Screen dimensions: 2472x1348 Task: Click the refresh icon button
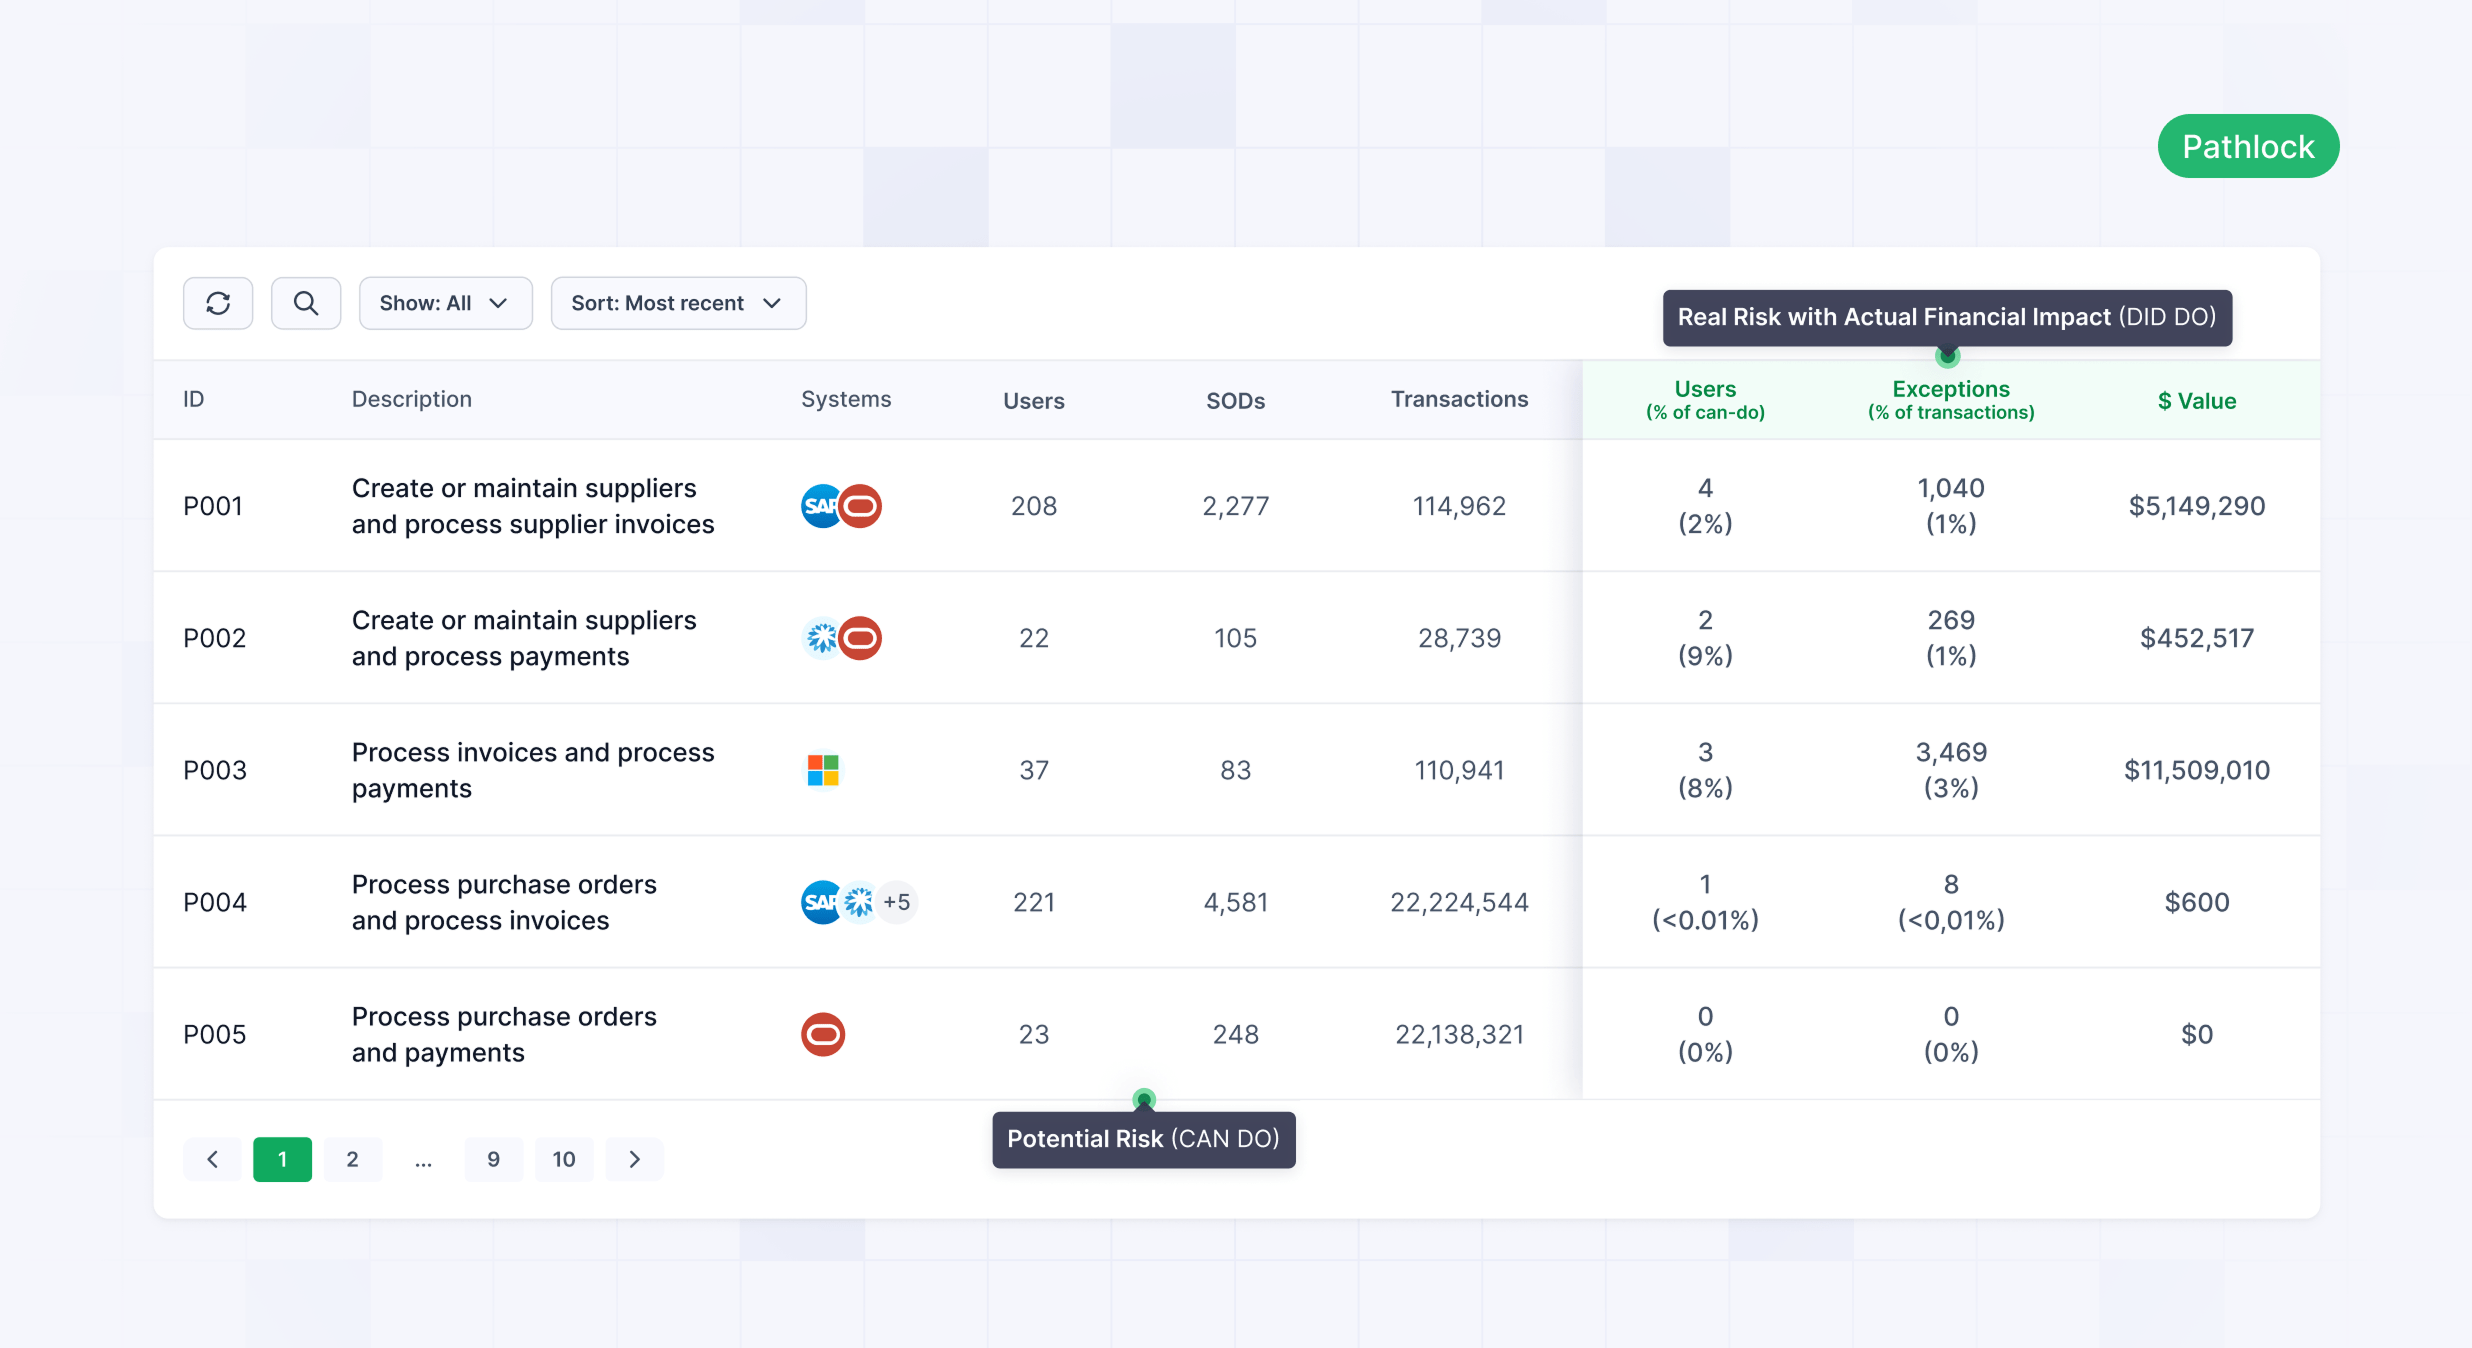click(218, 303)
